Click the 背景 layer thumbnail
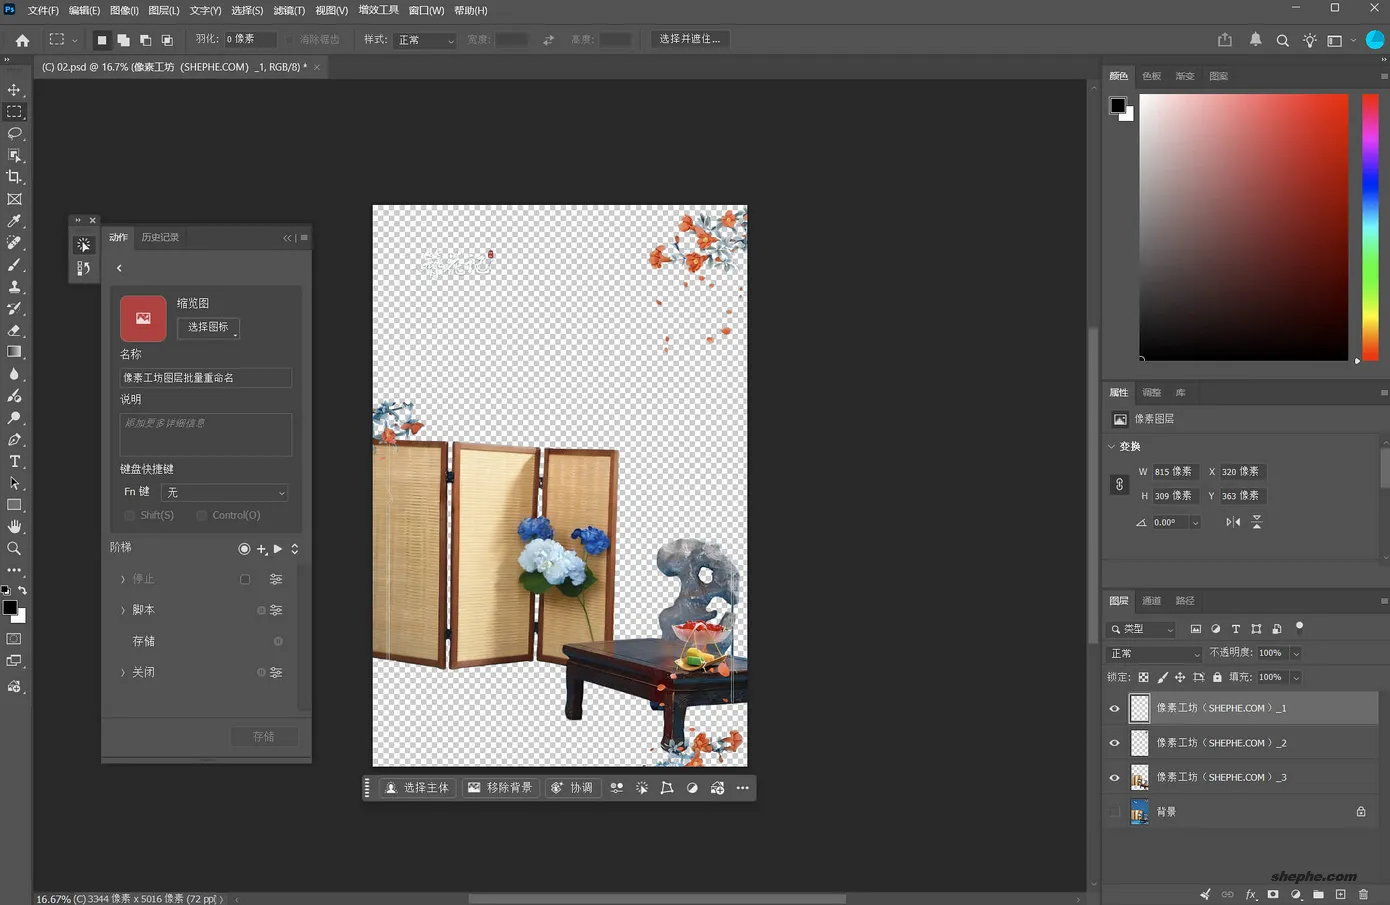 (x=1139, y=812)
